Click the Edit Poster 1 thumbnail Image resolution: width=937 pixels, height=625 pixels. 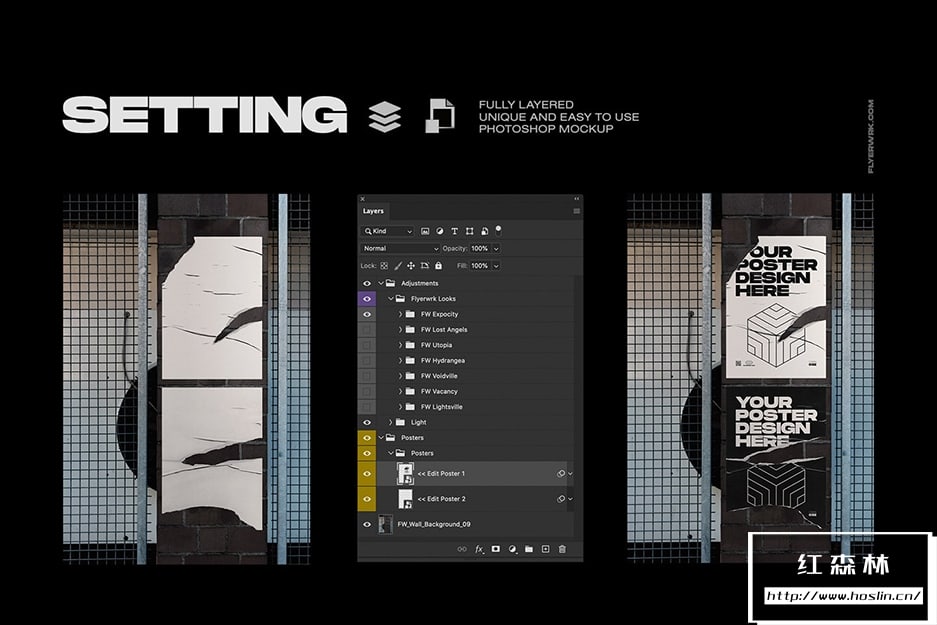(x=405, y=474)
